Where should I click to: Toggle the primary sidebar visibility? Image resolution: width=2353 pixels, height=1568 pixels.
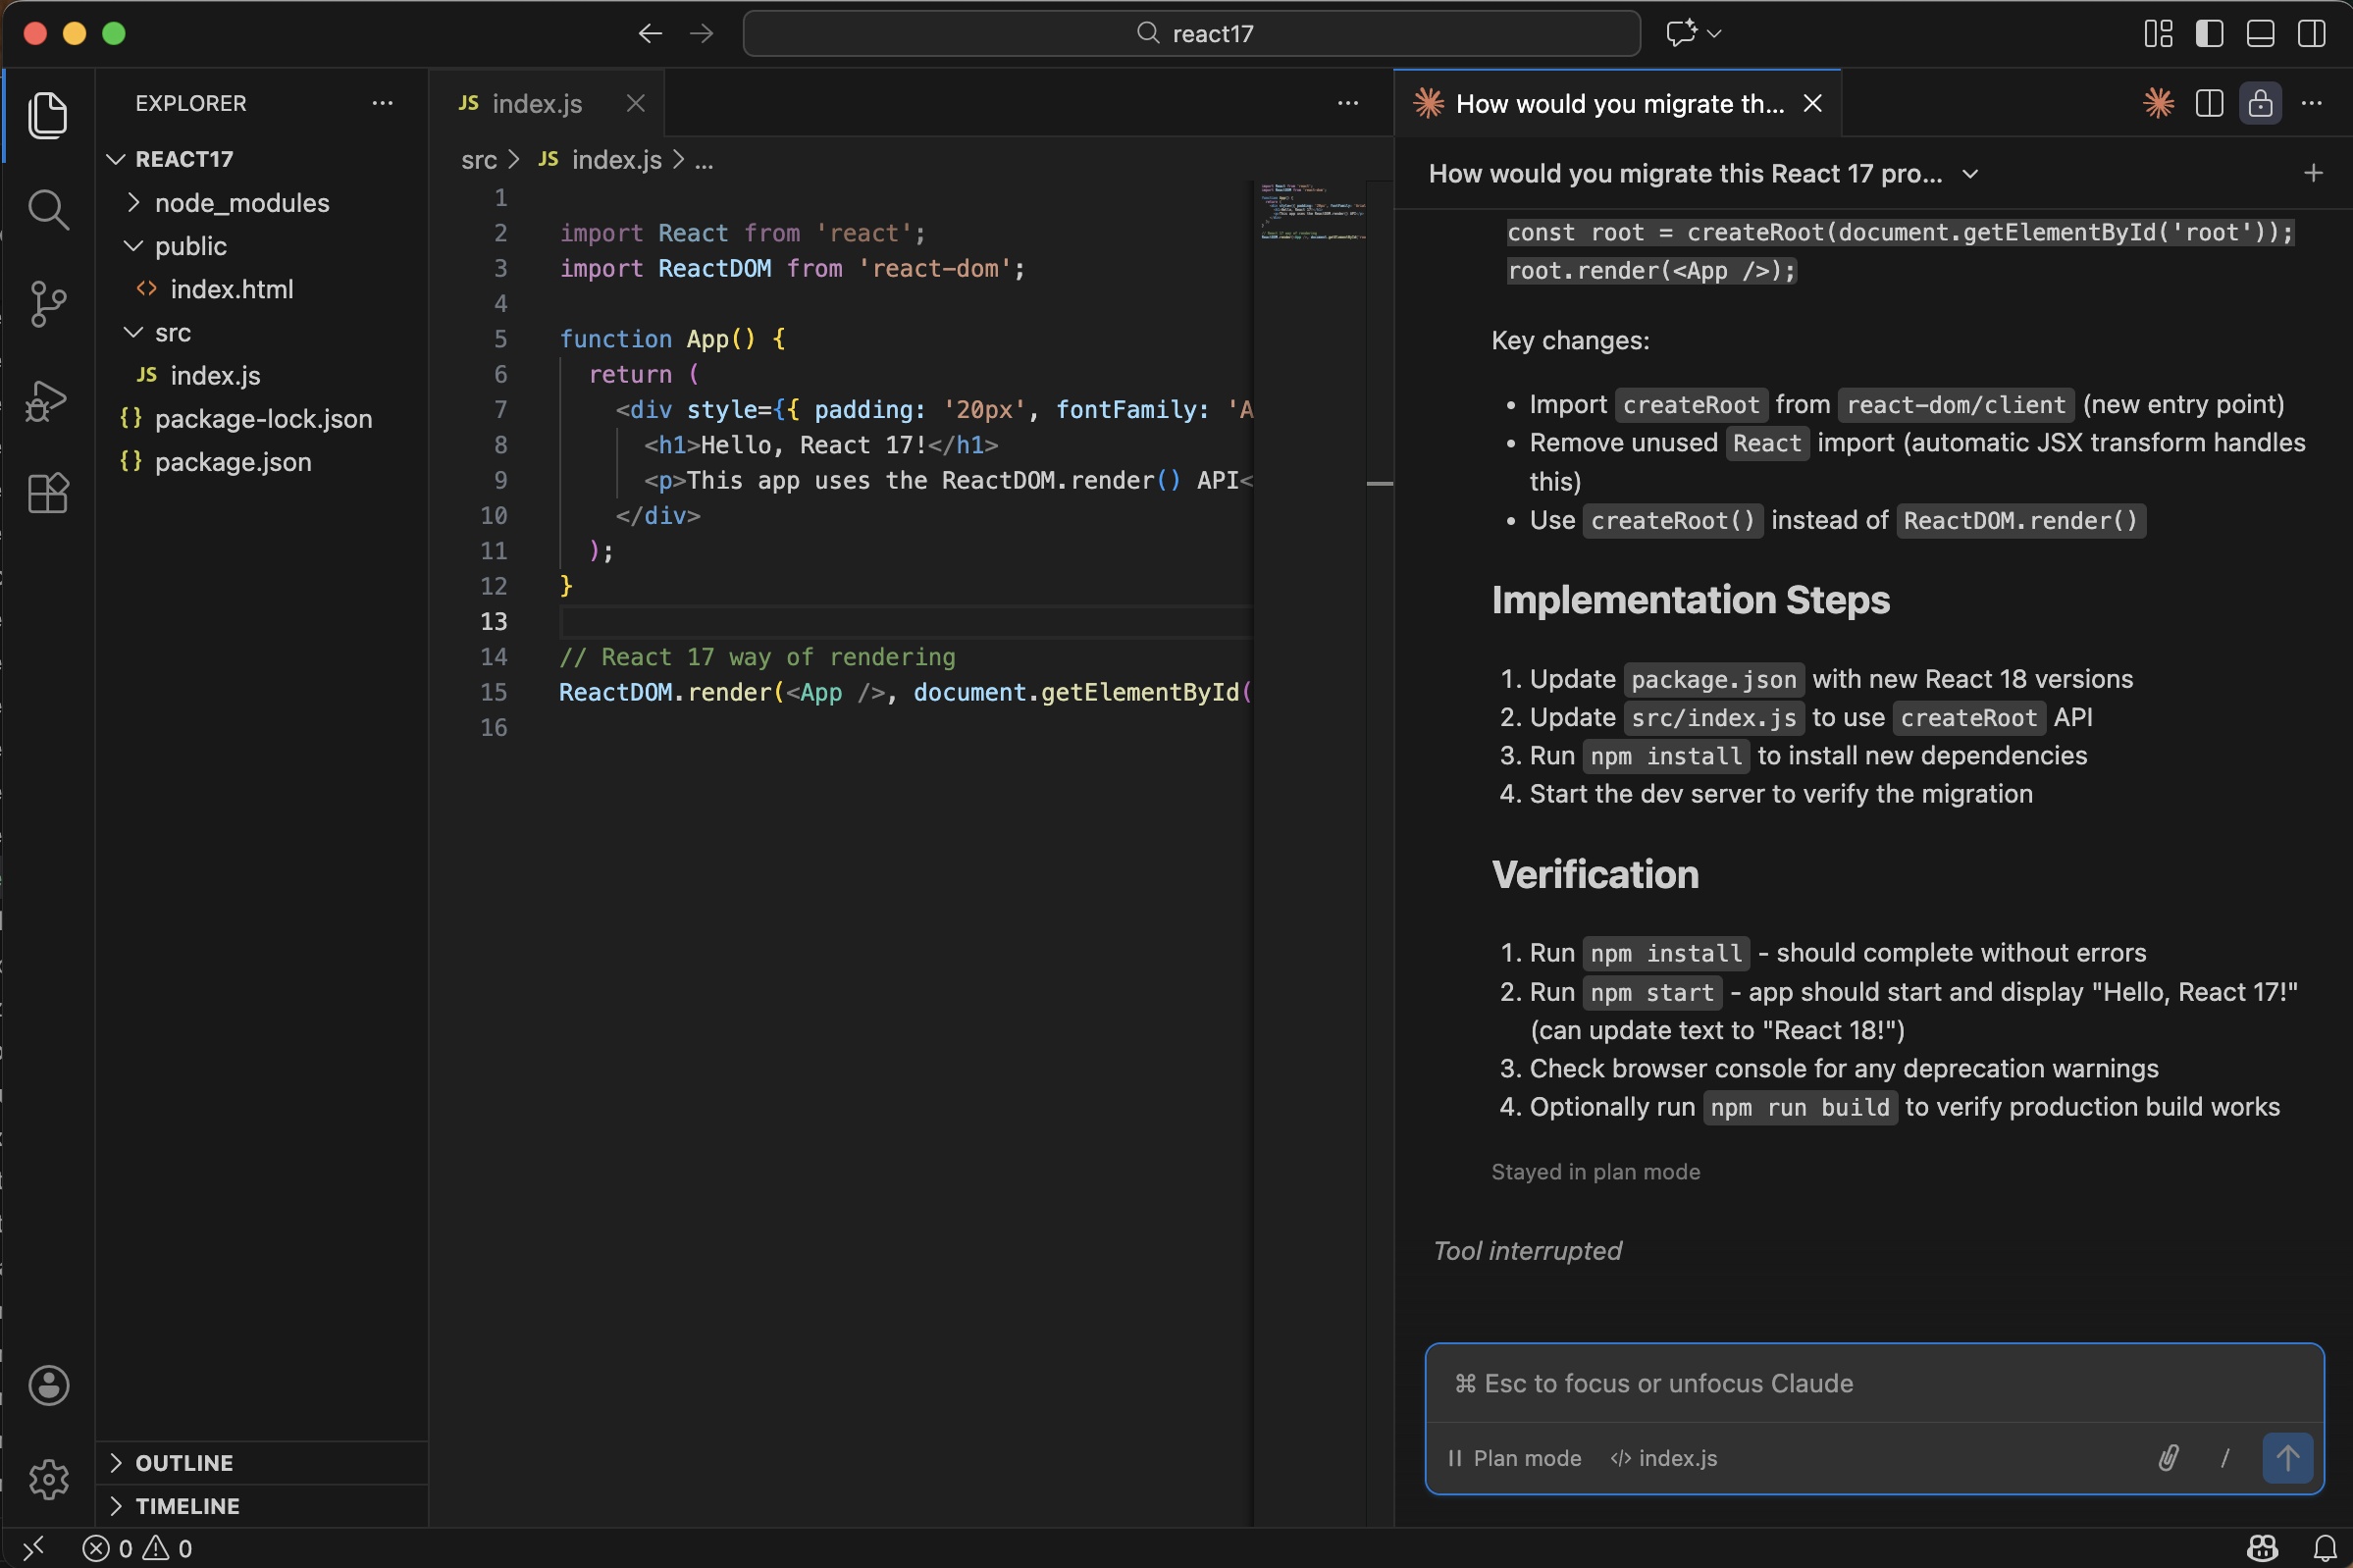click(x=2210, y=33)
